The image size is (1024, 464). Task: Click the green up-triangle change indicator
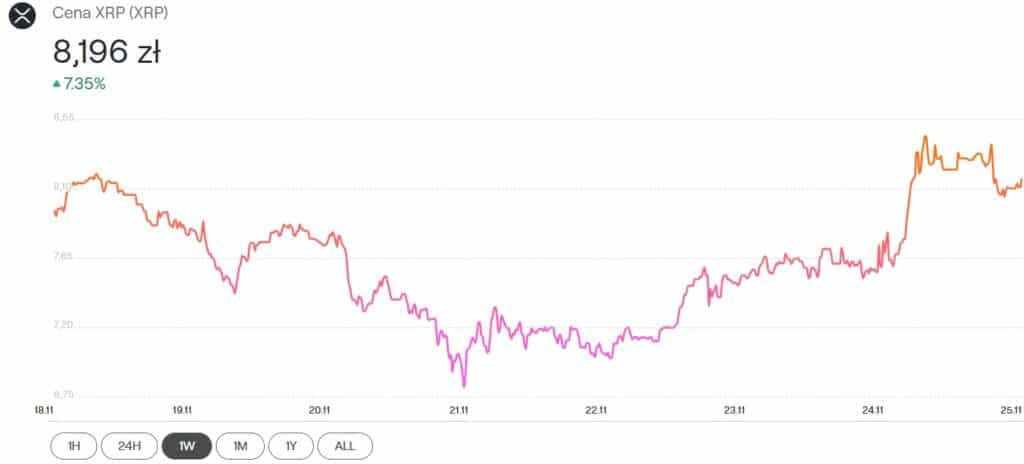pos(56,84)
